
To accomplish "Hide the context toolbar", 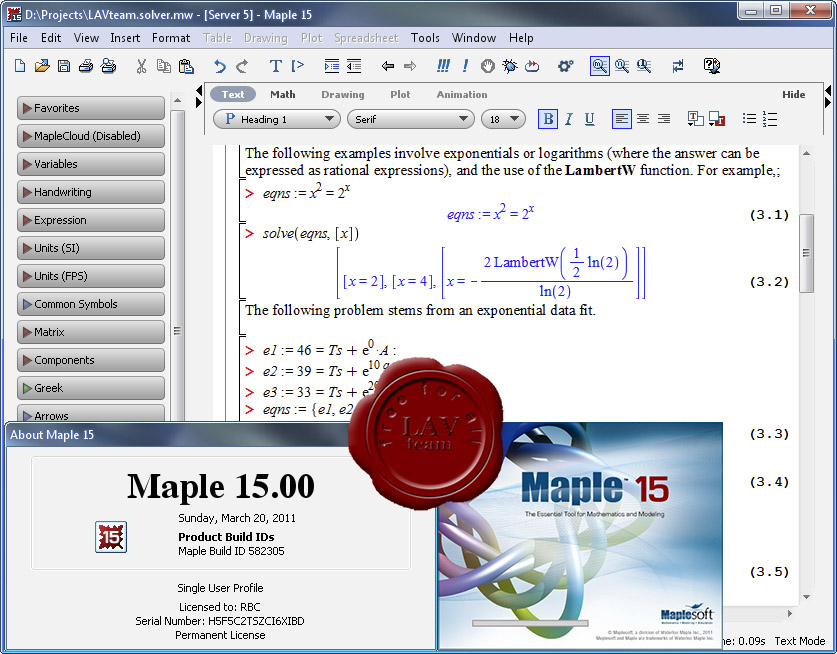I will point(793,94).
